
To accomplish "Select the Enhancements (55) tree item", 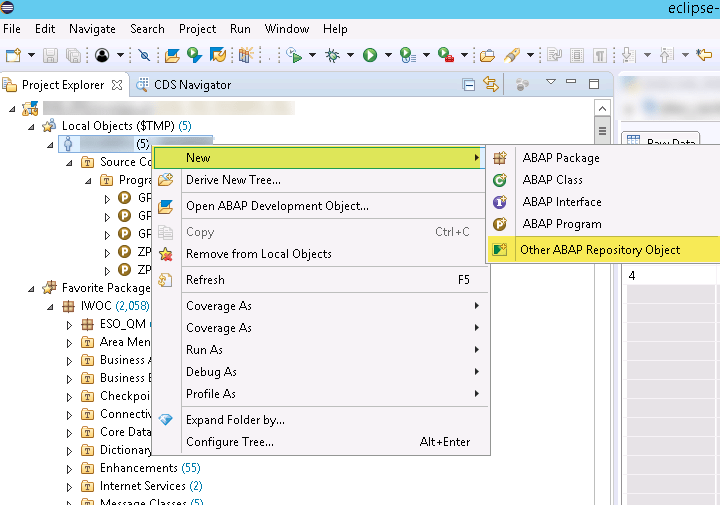I will coord(141,468).
